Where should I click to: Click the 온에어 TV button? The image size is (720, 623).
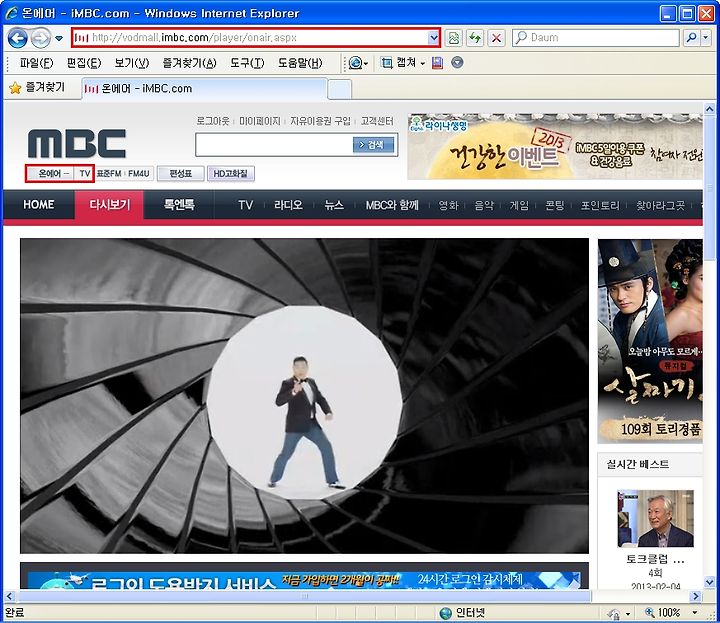tap(60, 174)
